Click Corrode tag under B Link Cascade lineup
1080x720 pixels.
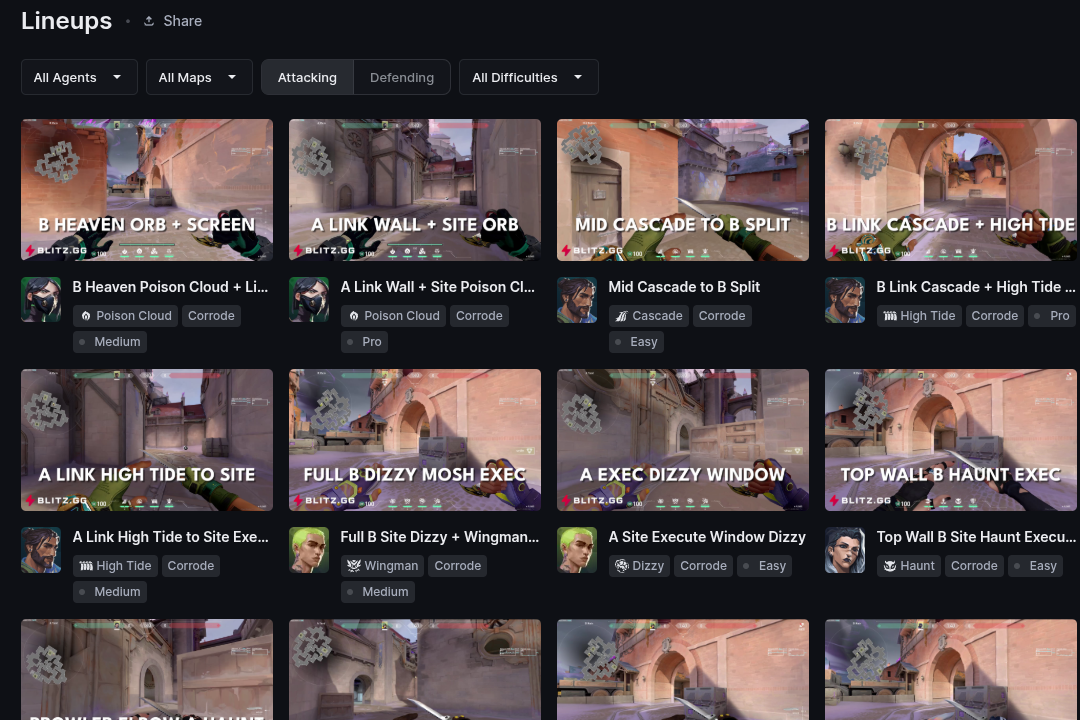pyautogui.click(x=995, y=316)
